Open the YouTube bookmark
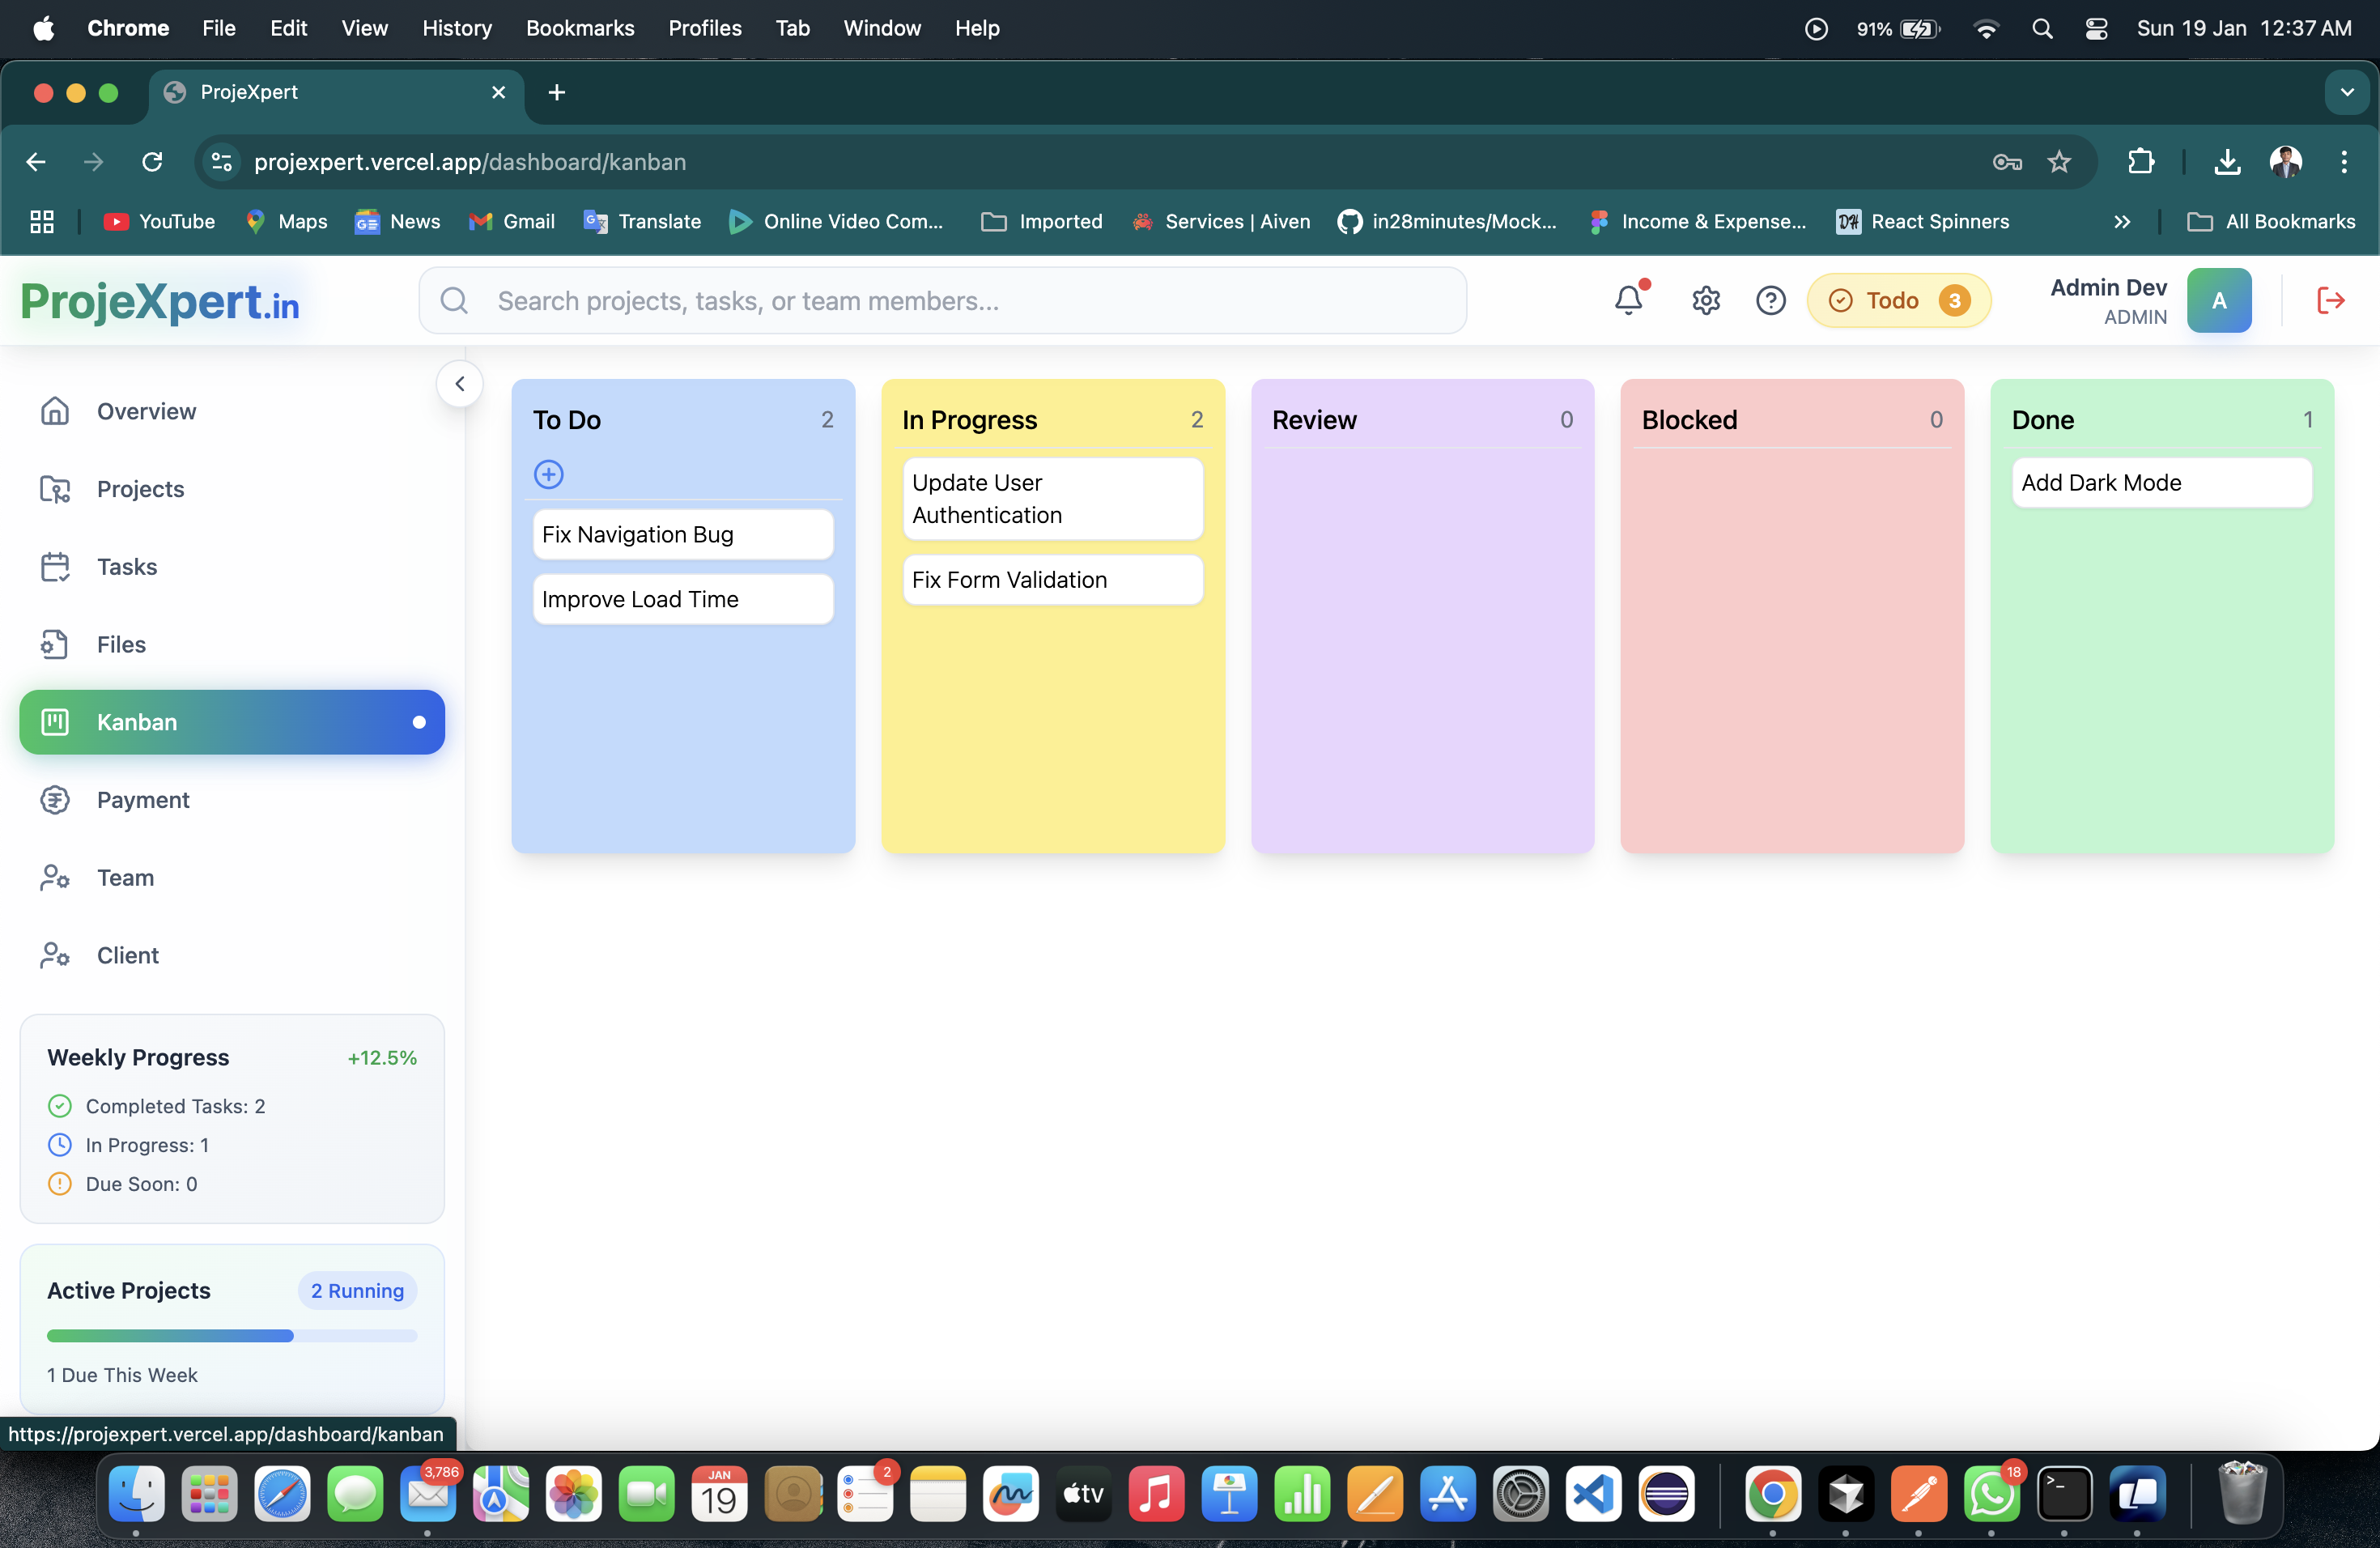 tap(160, 222)
